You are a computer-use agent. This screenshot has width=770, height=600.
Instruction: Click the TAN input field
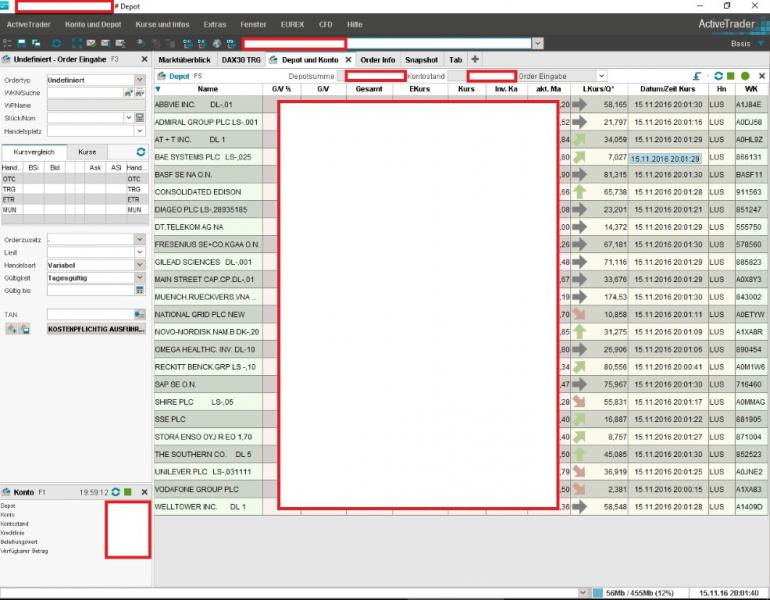coord(85,314)
